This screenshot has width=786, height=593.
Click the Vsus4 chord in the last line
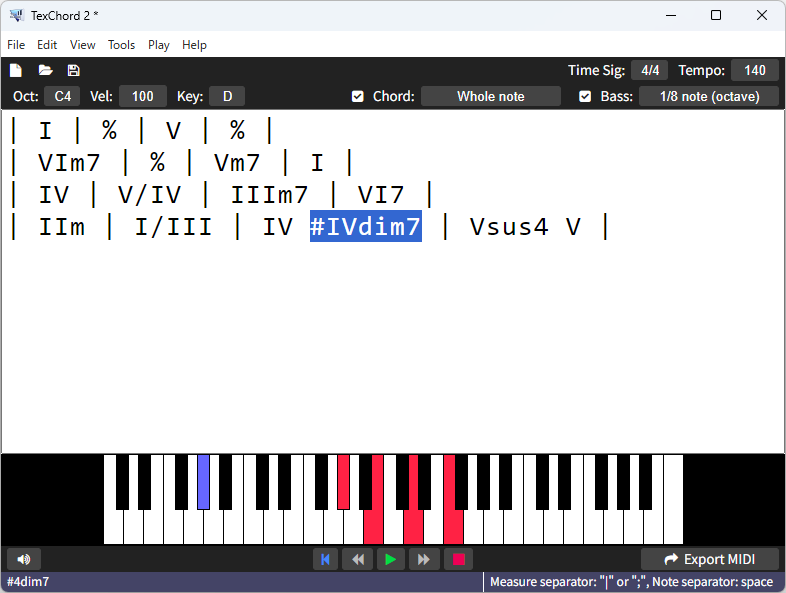coord(509,226)
